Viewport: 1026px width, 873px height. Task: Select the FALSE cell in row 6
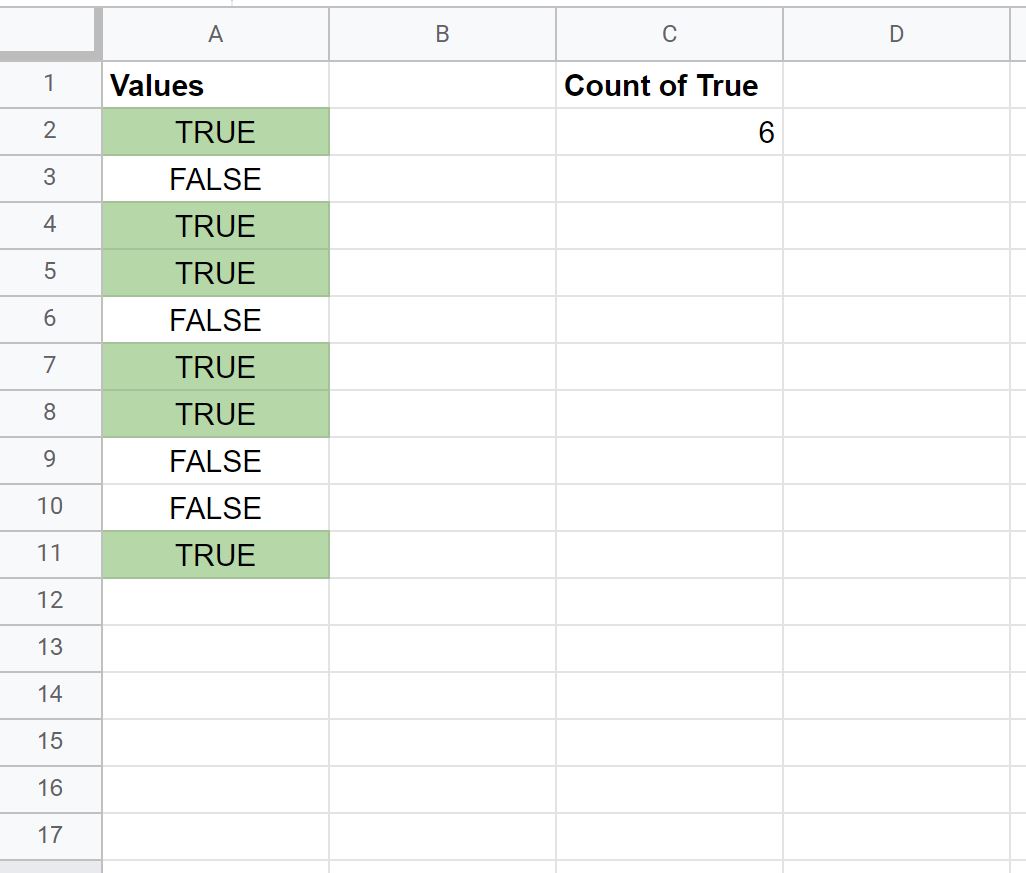click(214, 319)
